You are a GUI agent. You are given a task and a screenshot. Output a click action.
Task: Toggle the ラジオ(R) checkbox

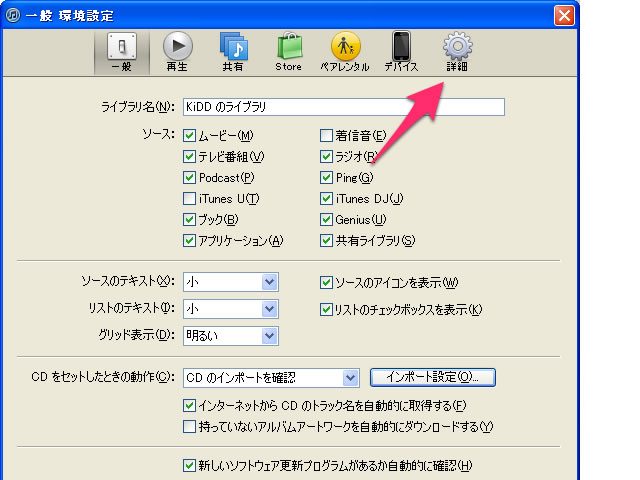coord(326,156)
